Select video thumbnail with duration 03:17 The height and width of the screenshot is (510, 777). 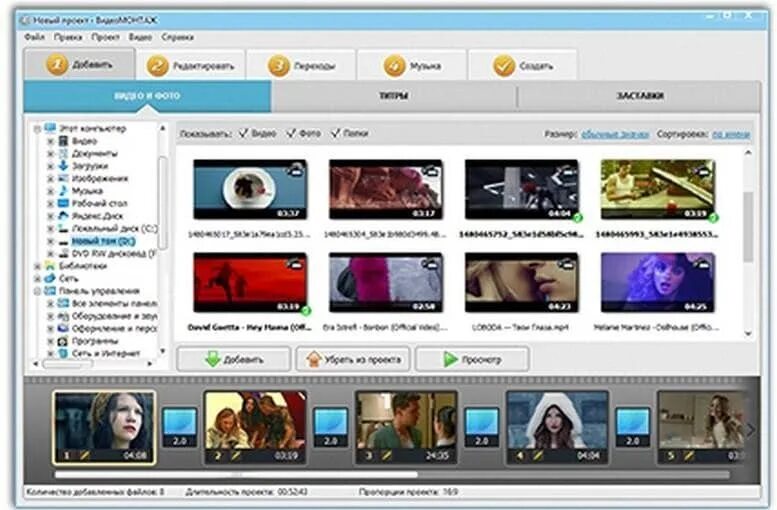386,189
